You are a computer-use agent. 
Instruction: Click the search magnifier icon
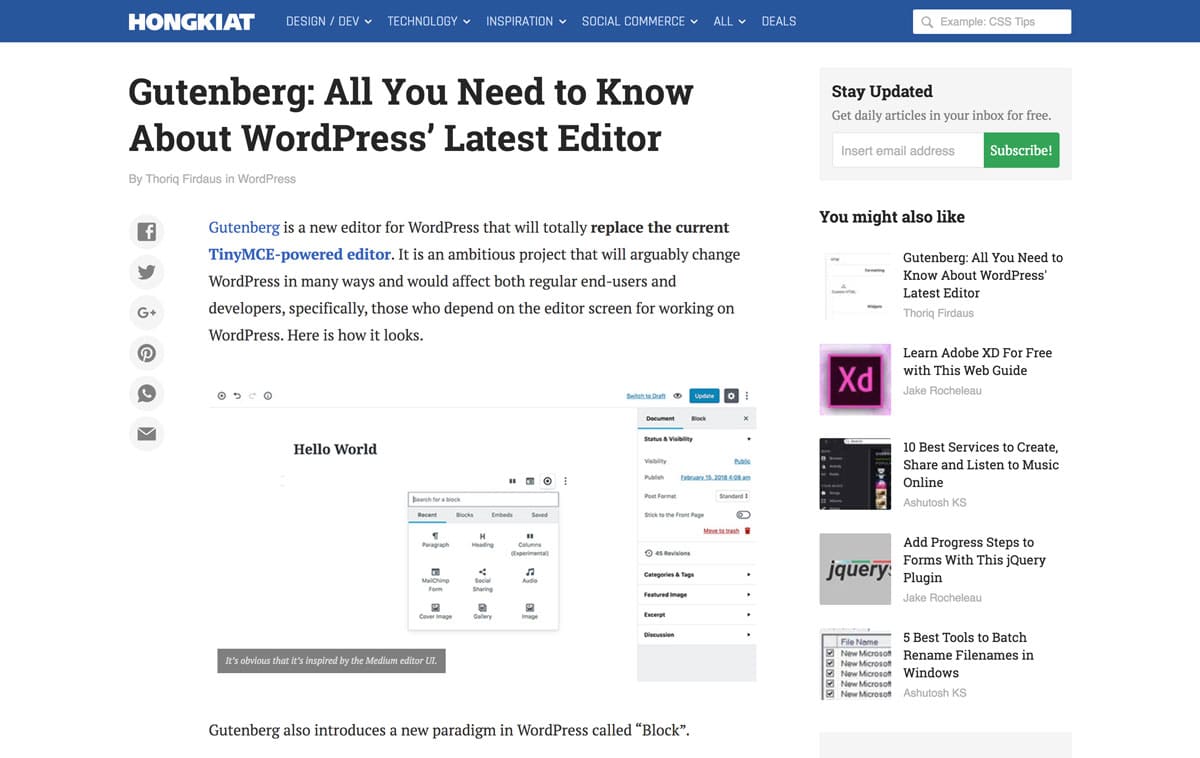(x=927, y=22)
